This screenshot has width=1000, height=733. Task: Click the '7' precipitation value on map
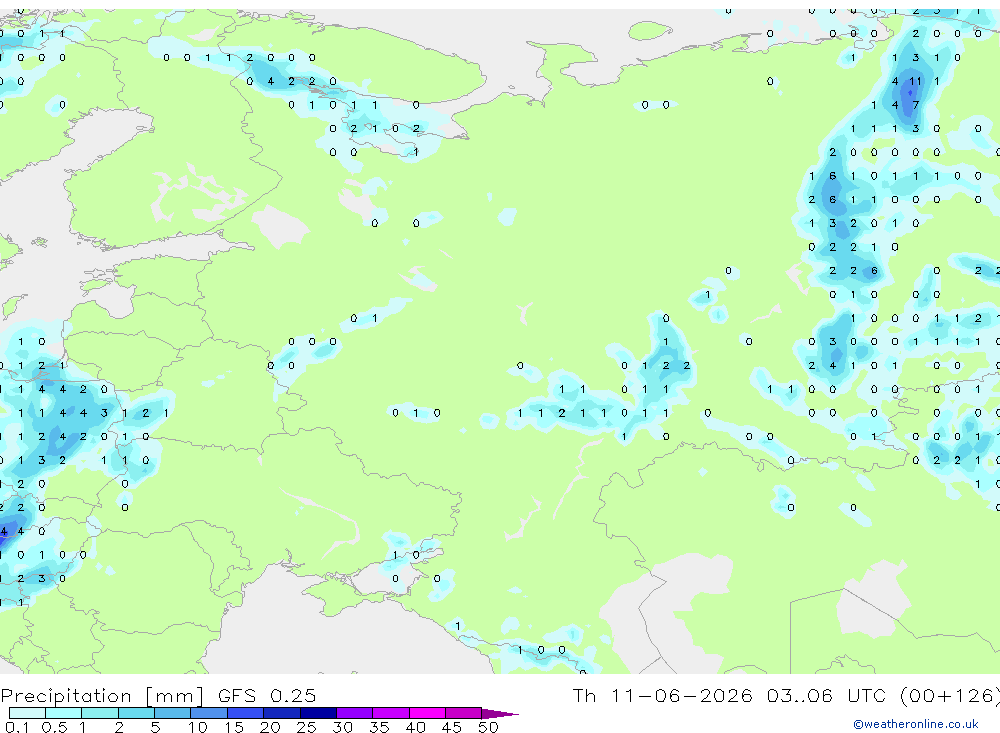[916, 105]
